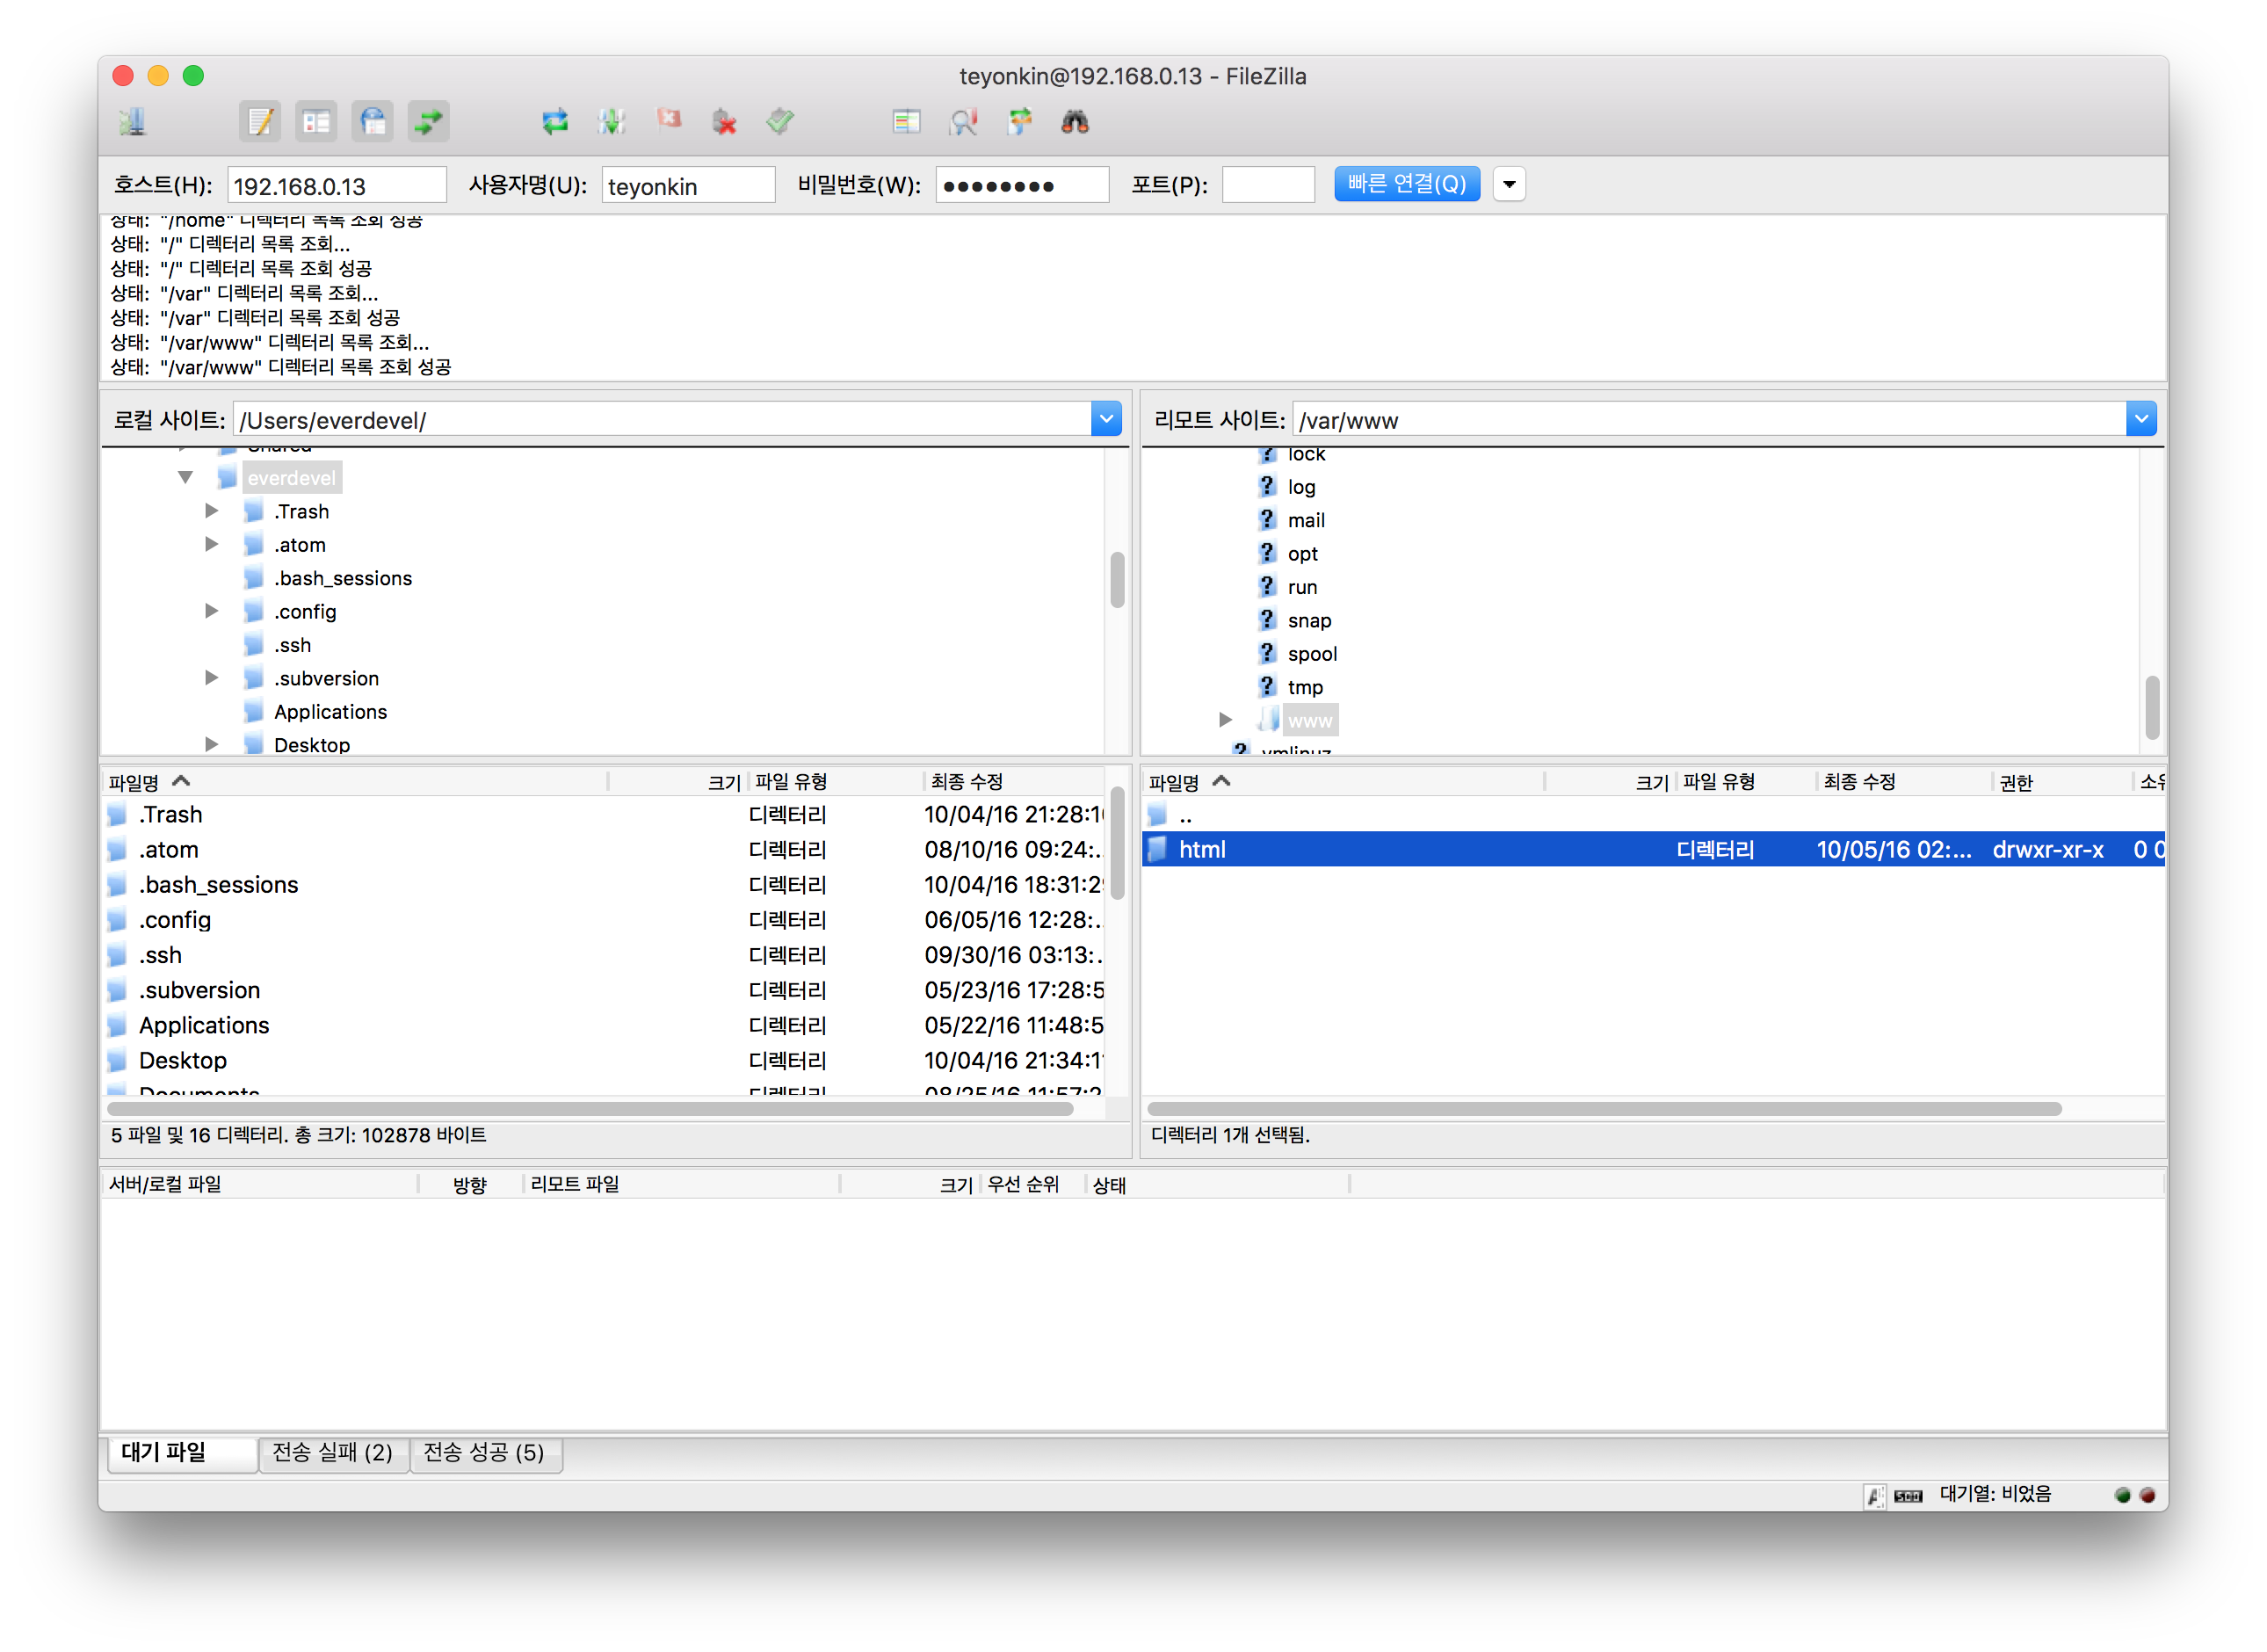Switch to the 전송 성공 (5) tab
The image size is (2267, 1652).
pos(485,1453)
